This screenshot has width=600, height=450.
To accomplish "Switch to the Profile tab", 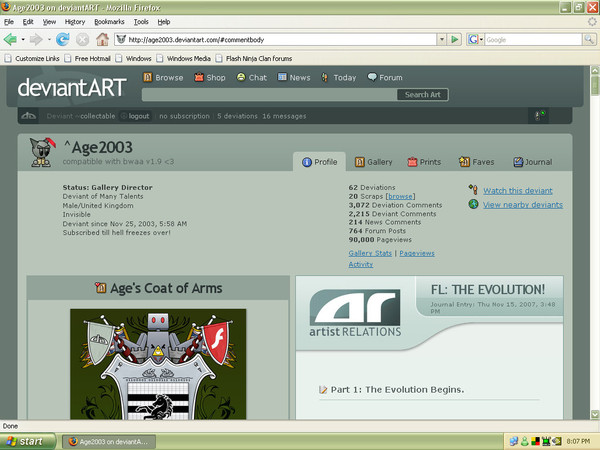I will (320, 162).
